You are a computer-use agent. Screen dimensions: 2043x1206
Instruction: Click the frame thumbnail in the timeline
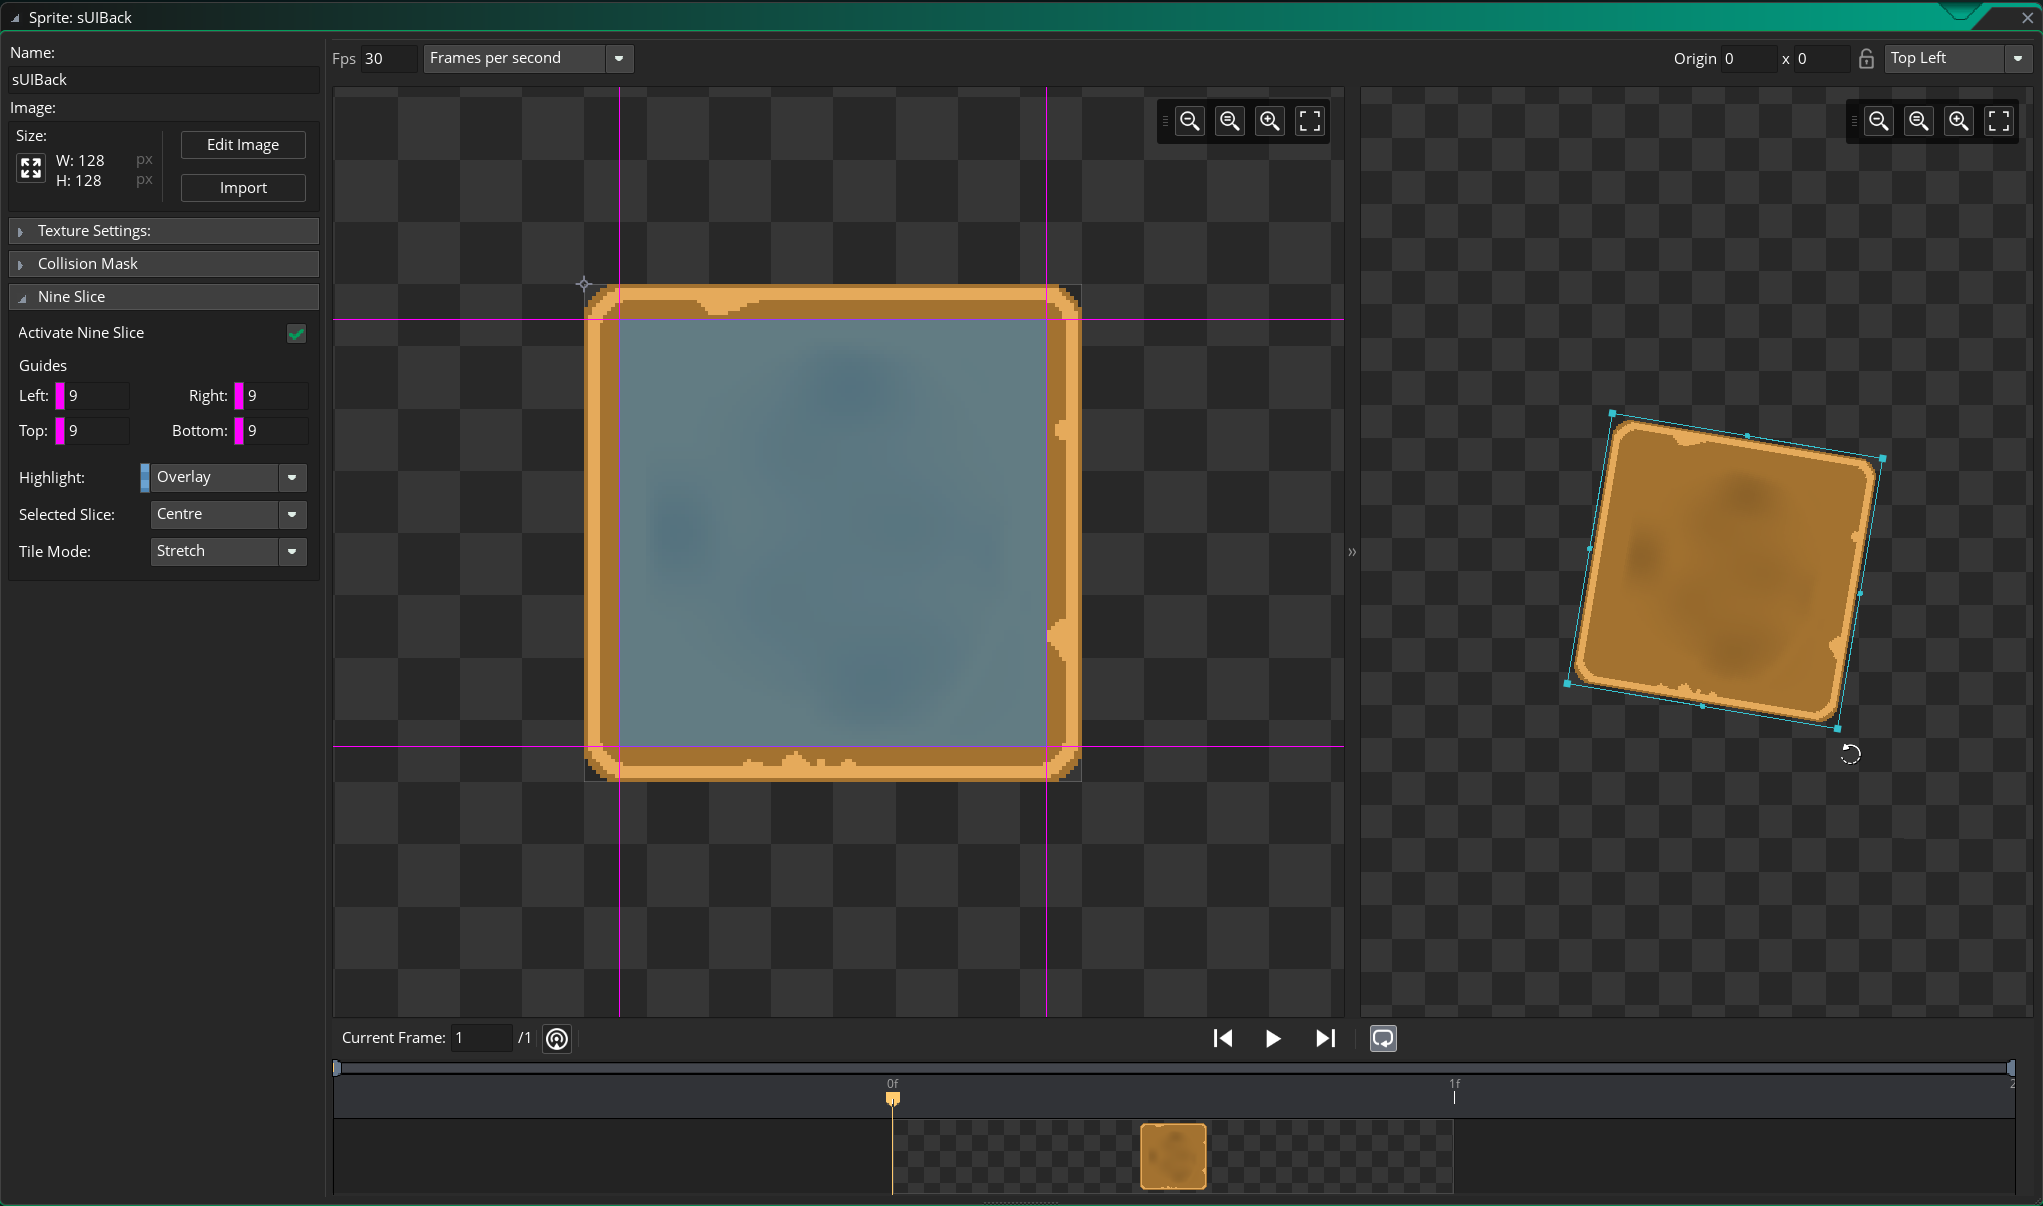point(1173,1157)
